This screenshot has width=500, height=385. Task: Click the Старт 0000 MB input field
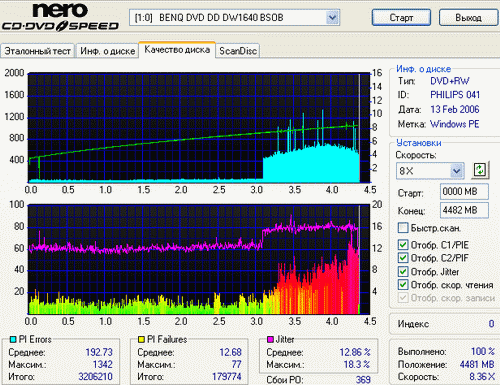coord(464,192)
